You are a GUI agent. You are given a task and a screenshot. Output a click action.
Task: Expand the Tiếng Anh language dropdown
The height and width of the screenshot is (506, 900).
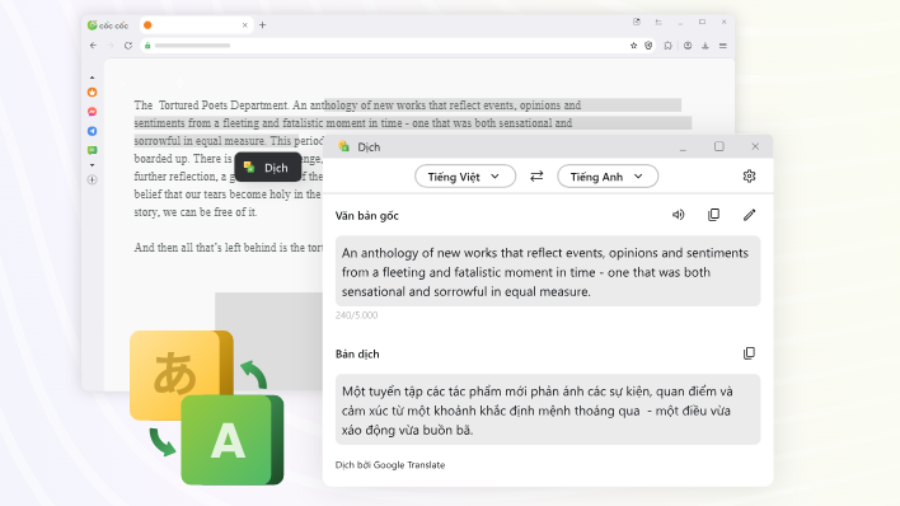coord(607,176)
